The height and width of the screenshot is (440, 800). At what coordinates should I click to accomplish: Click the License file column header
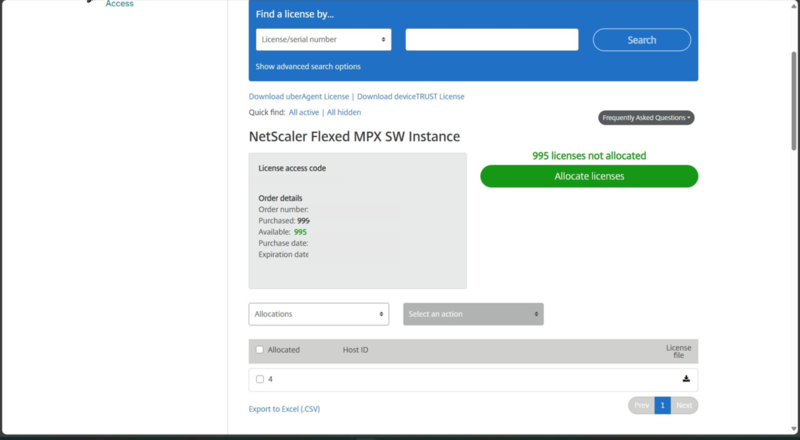[678, 351]
